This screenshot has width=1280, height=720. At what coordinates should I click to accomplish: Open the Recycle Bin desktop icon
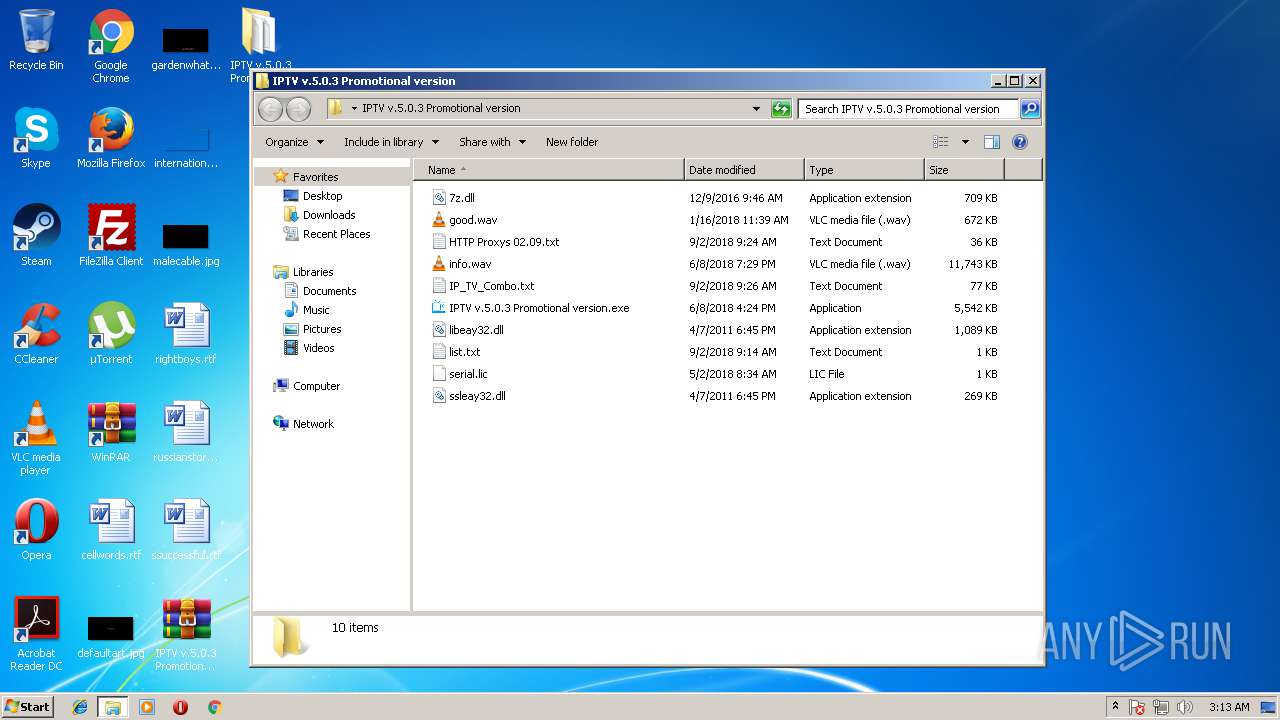[x=36, y=40]
